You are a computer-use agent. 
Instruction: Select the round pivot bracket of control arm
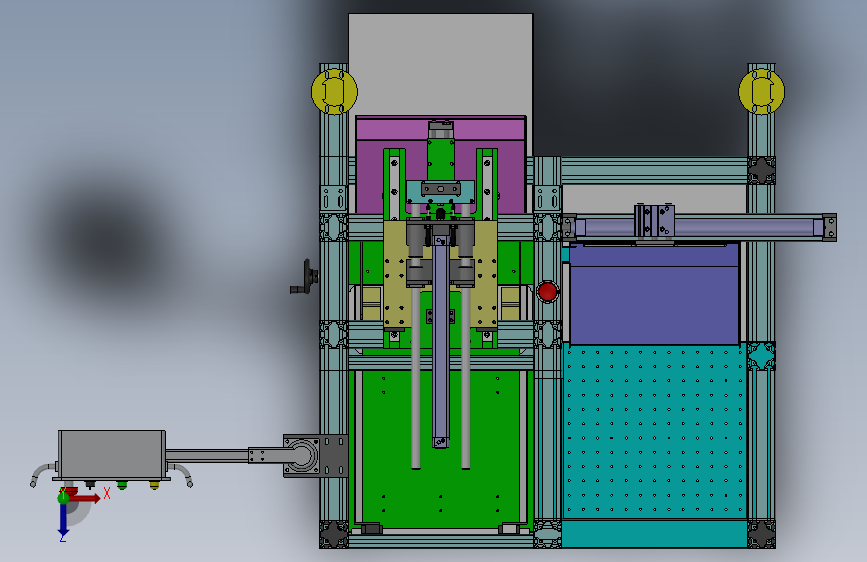[x=301, y=456]
